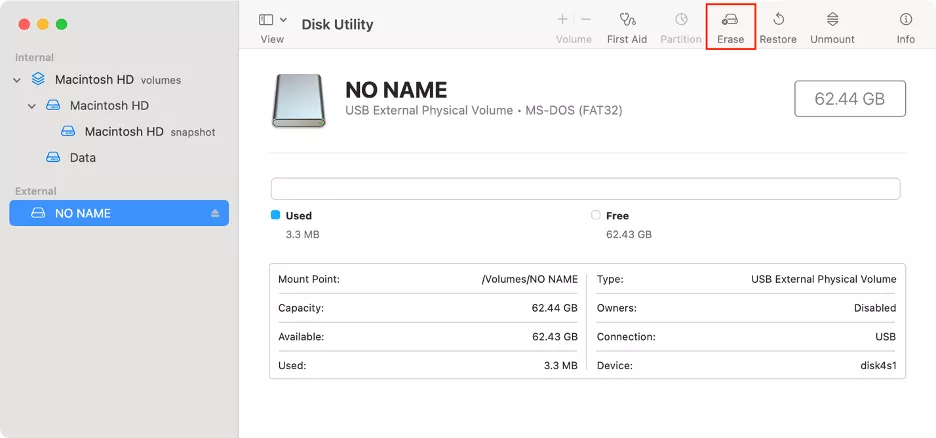Click the Partition toolbar icon
The image size is (936, 438).
click(x=681, y=20)
